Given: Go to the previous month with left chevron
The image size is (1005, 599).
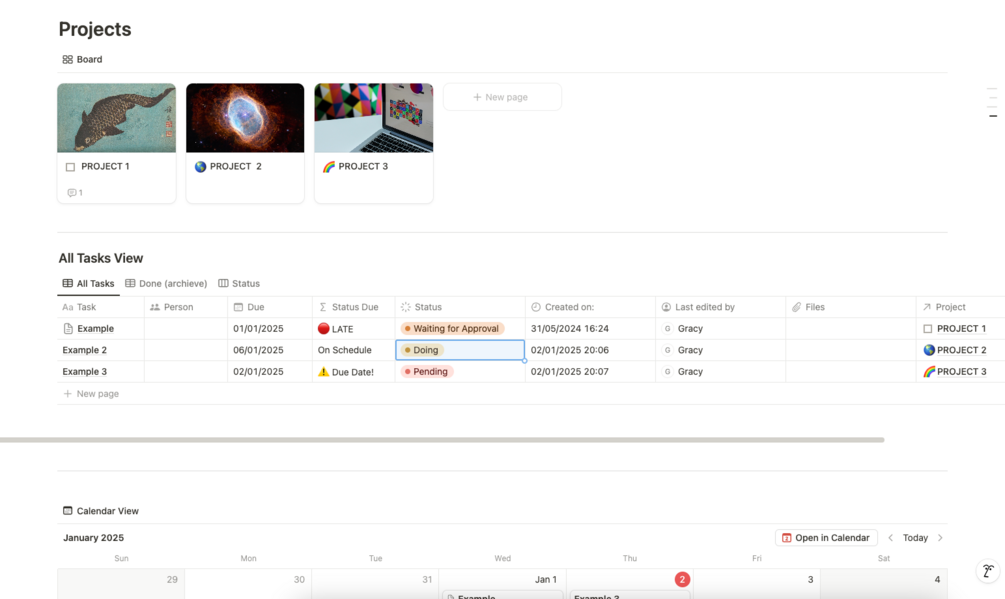Looking at the screenshot, I should pyautogui.click(x=890, y=538).
